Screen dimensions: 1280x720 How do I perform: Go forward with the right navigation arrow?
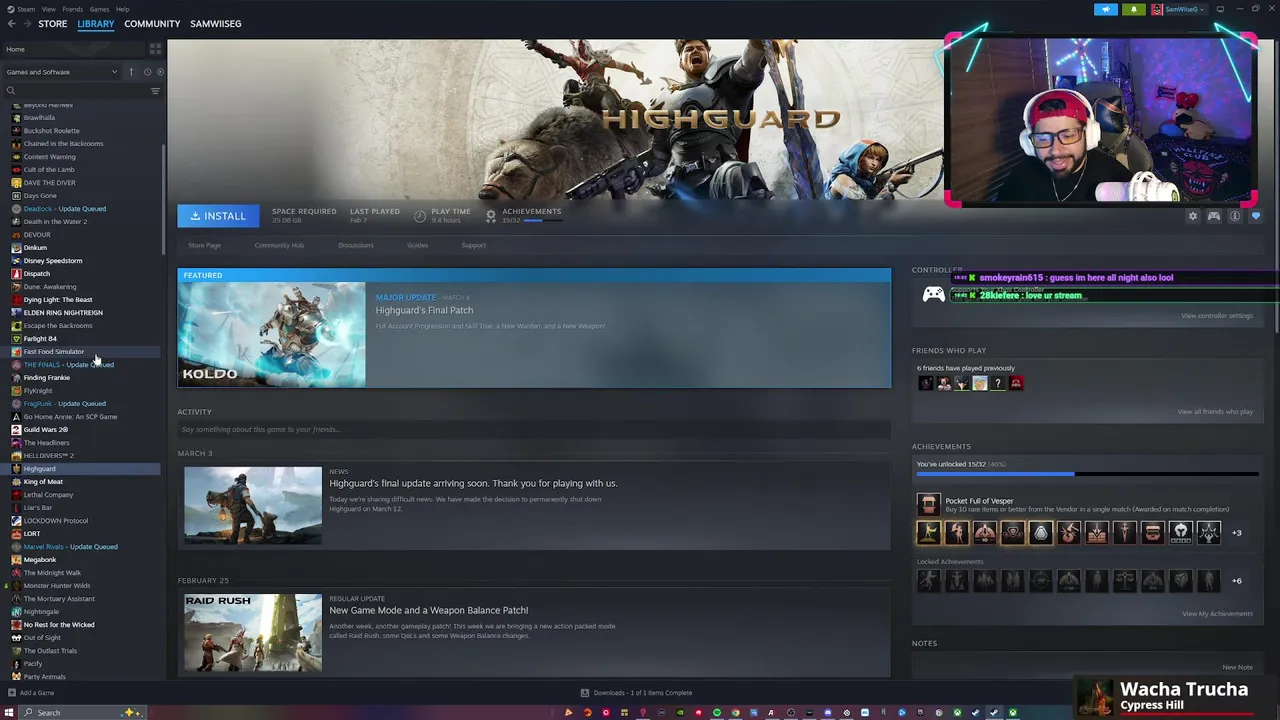click(x=25, y=23)
